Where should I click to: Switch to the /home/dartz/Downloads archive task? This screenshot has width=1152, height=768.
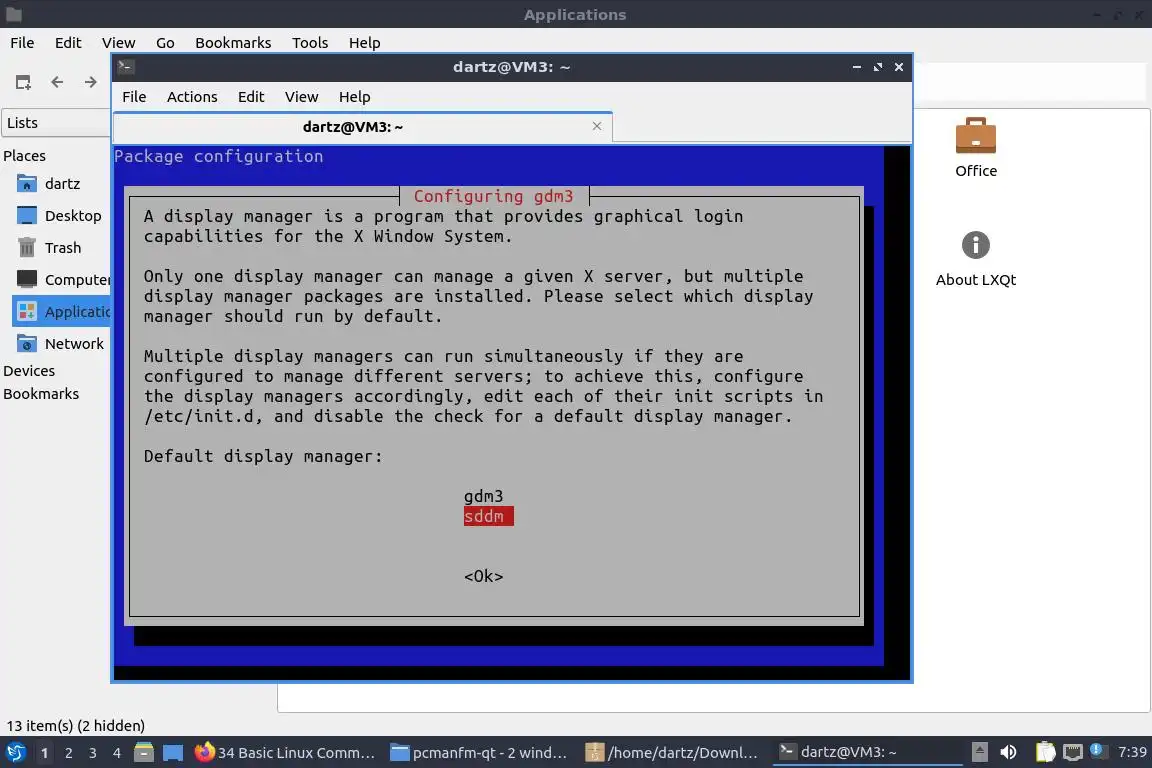[x=672, y=753]
